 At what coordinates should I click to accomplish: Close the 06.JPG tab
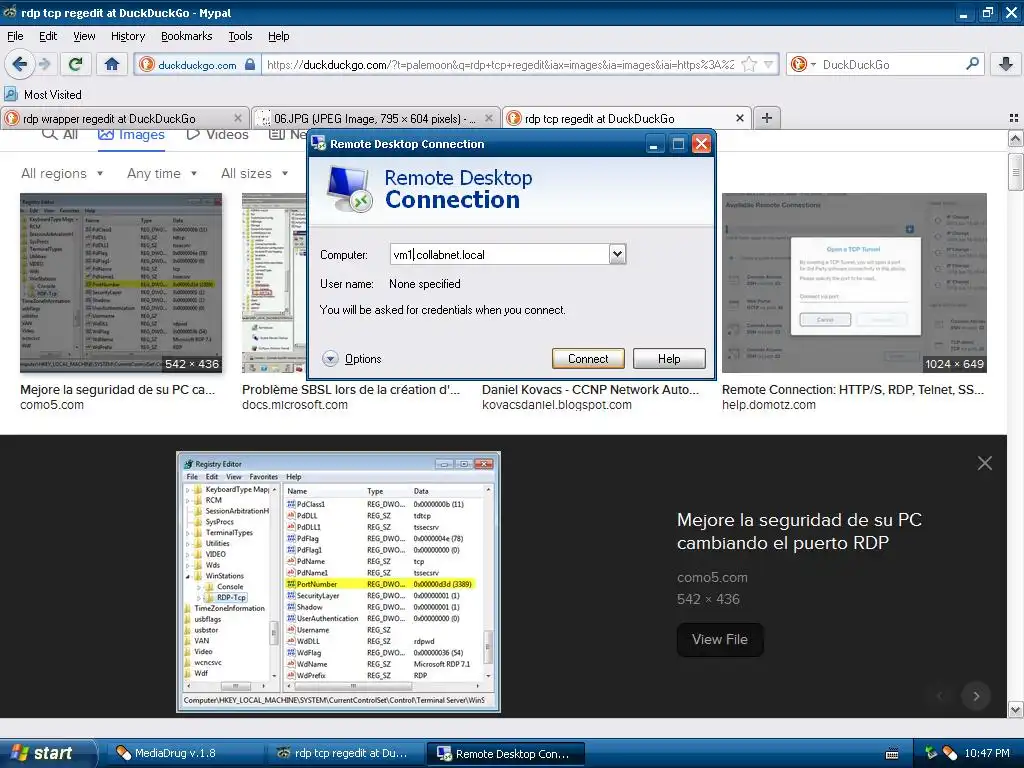(489, 118)
